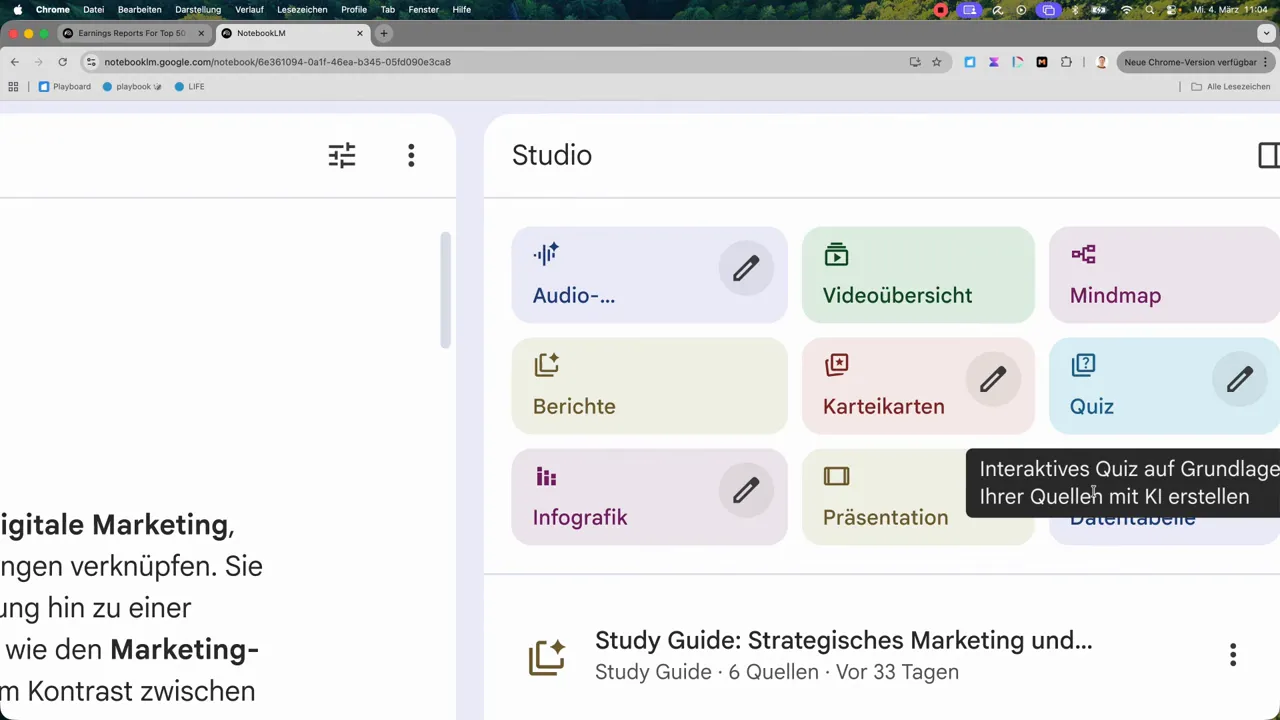Open the filter options in the chat panel
The width and height of the screenshot is (1280, 720).
point(341,155)
